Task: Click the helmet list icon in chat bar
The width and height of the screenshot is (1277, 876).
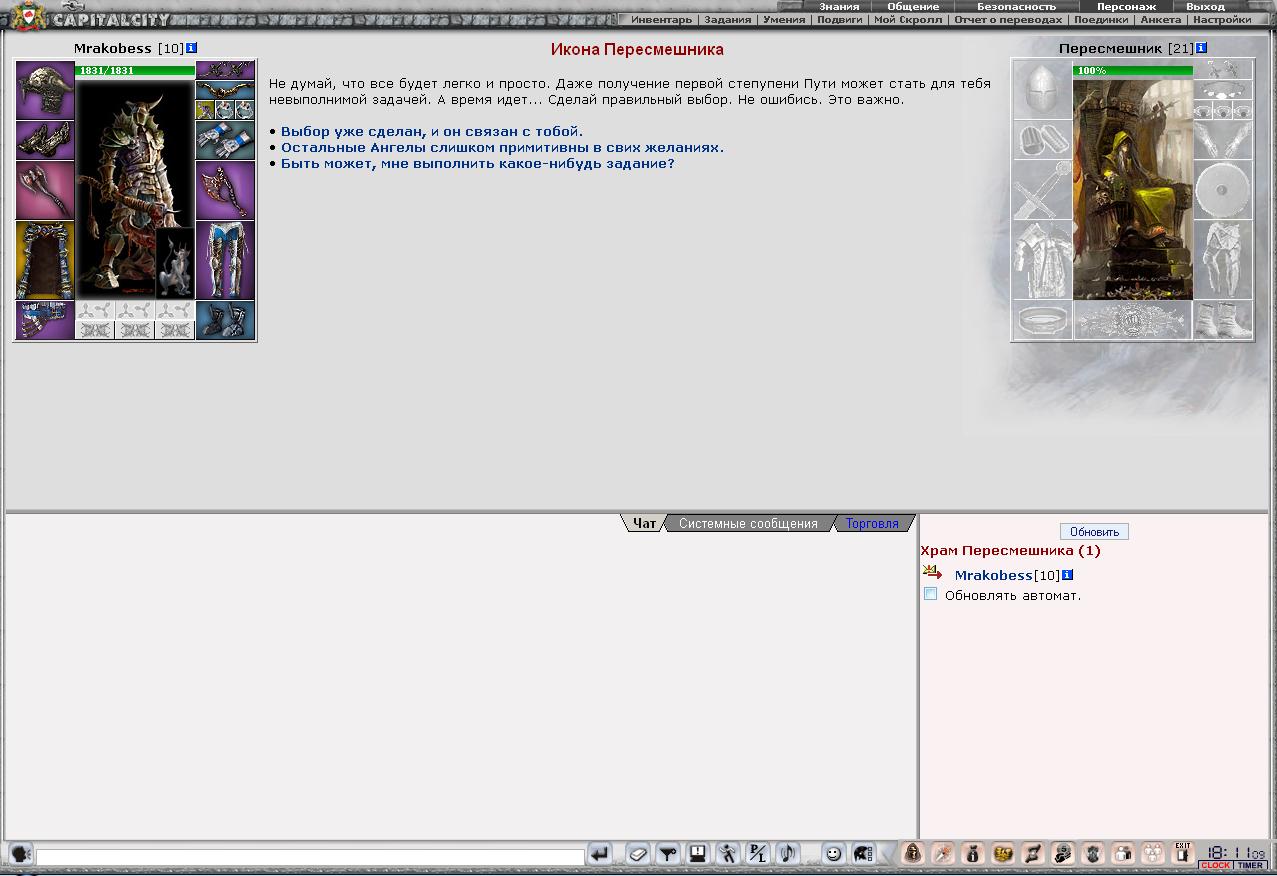Action: (862, 853)
